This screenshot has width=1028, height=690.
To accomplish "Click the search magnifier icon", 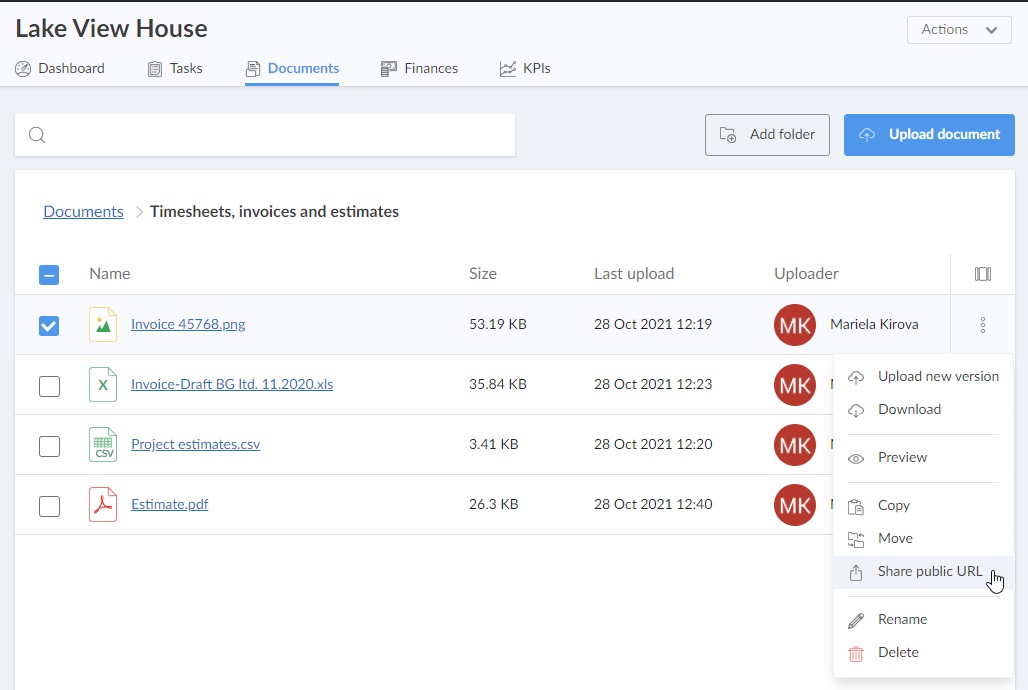I will [x=37, y=135].
